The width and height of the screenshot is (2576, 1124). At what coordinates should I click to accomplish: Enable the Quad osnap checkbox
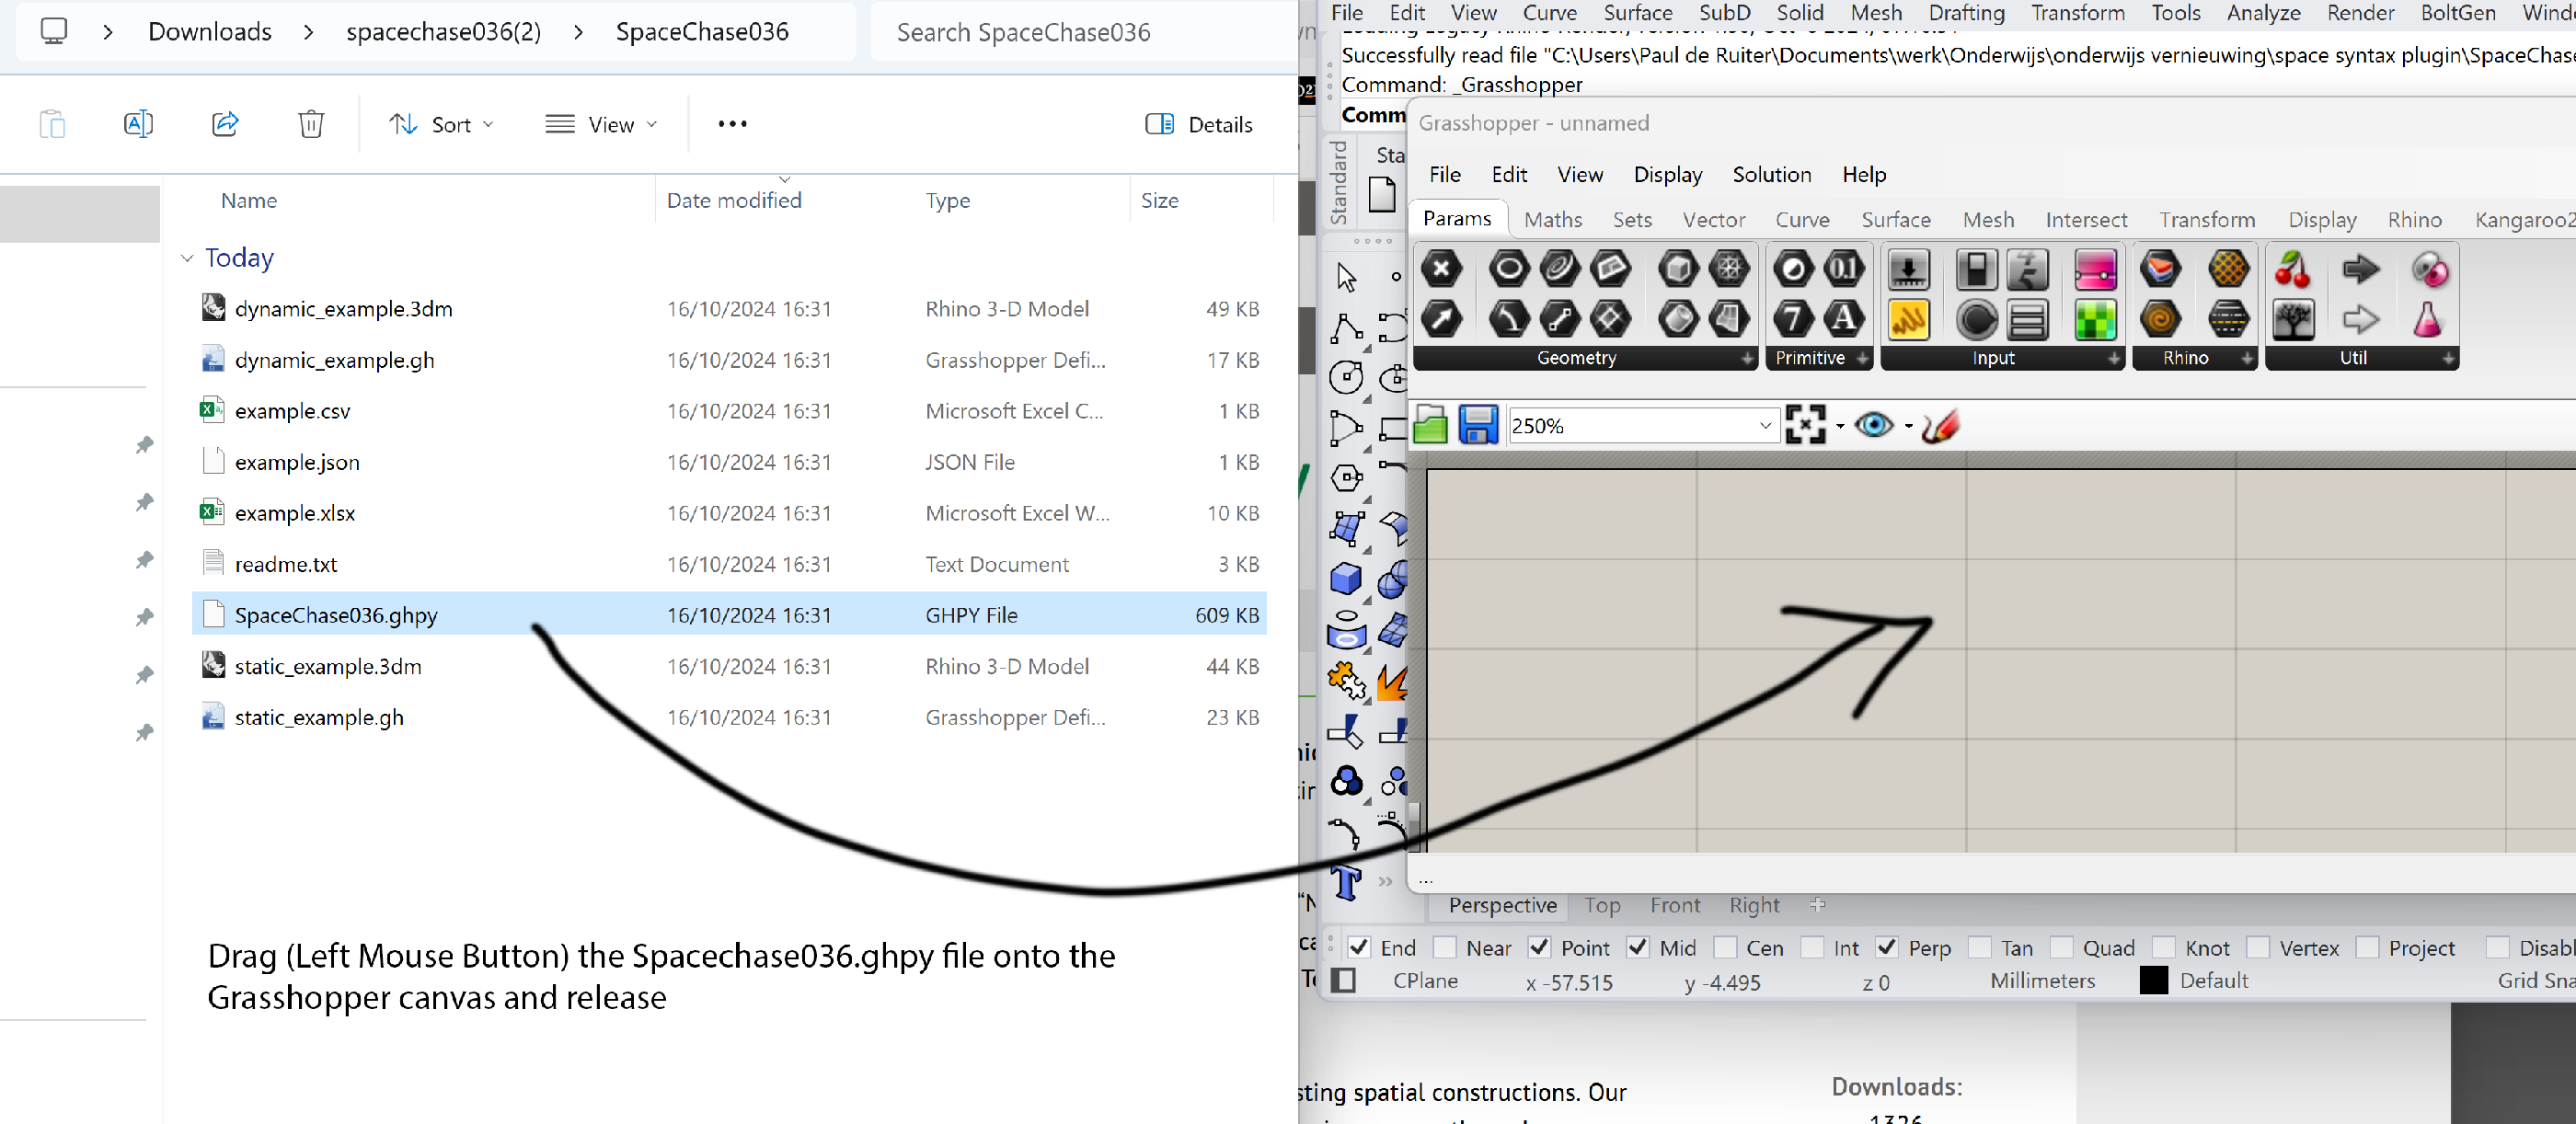coord(2061,947)
